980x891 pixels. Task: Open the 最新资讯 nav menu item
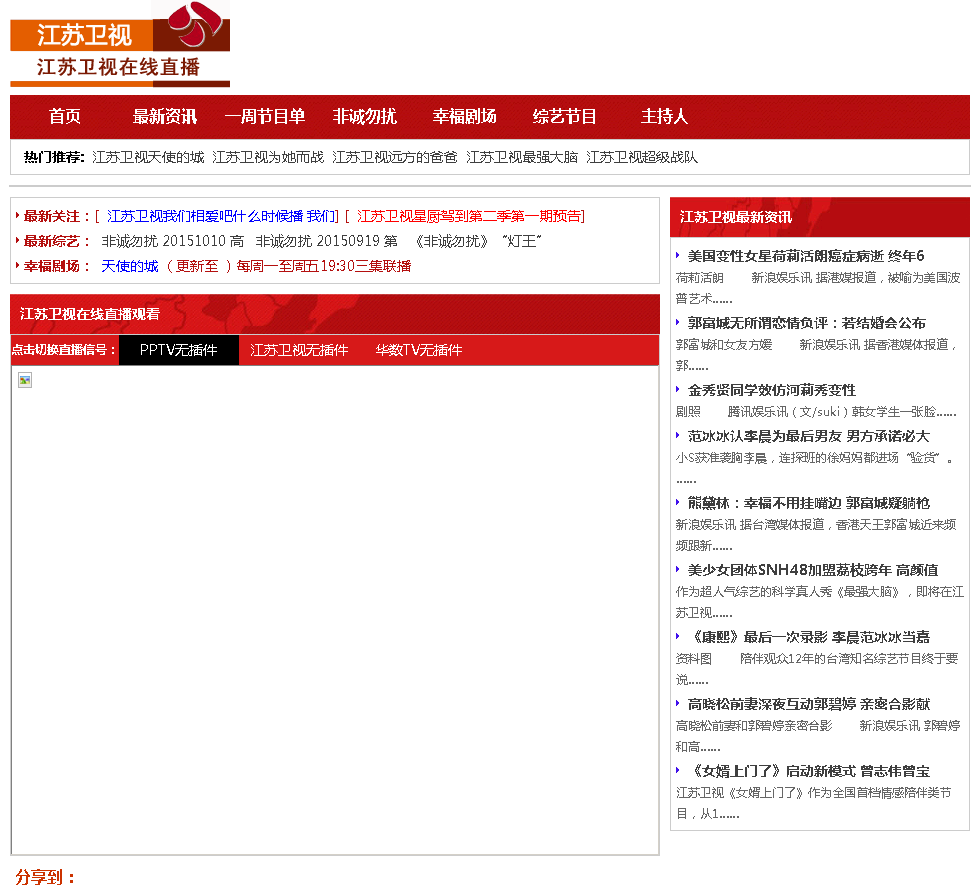[164, 116]
